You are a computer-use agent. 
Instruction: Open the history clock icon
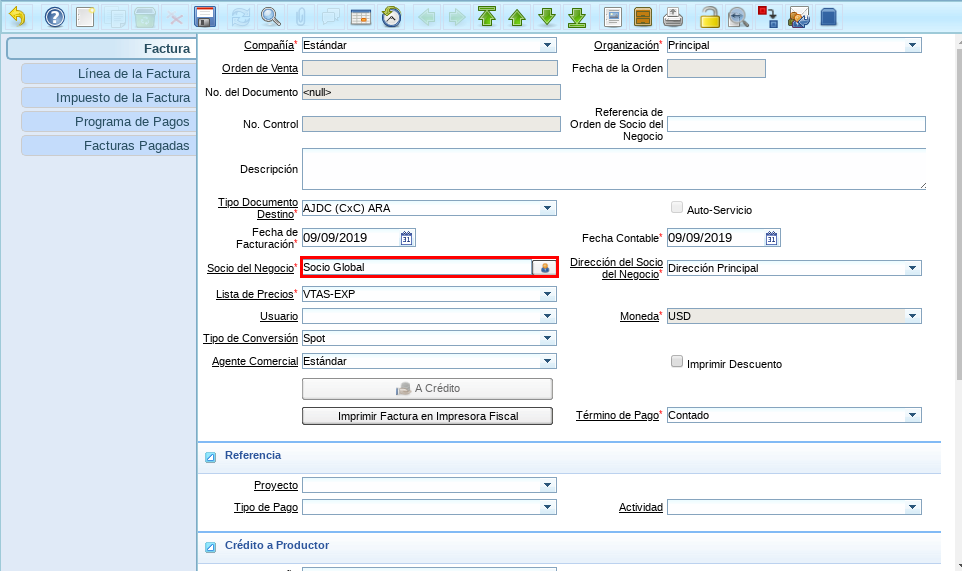coord(392,17)
